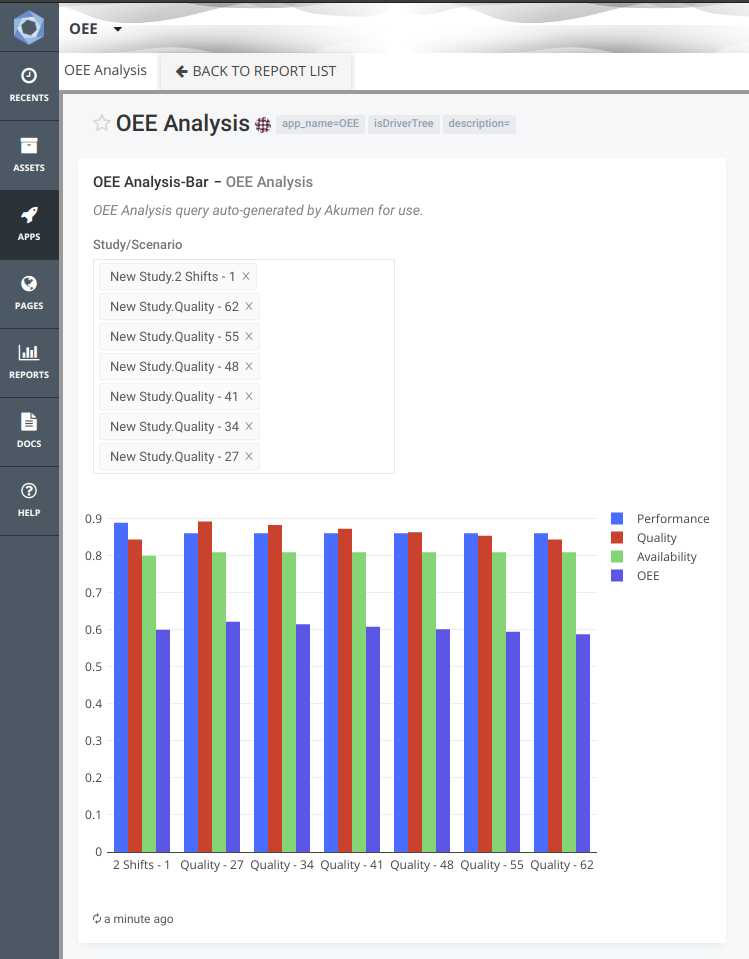Open Recents from the sidebar
Screen dimensions: 749x959
click(29, 85)
